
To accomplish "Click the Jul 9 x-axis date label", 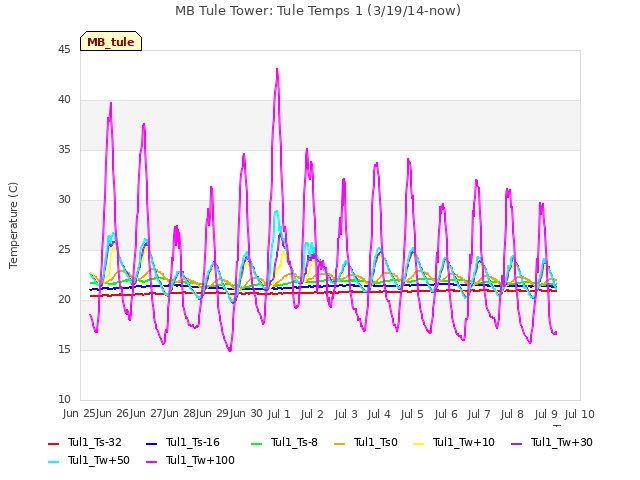I will point(546,414).
